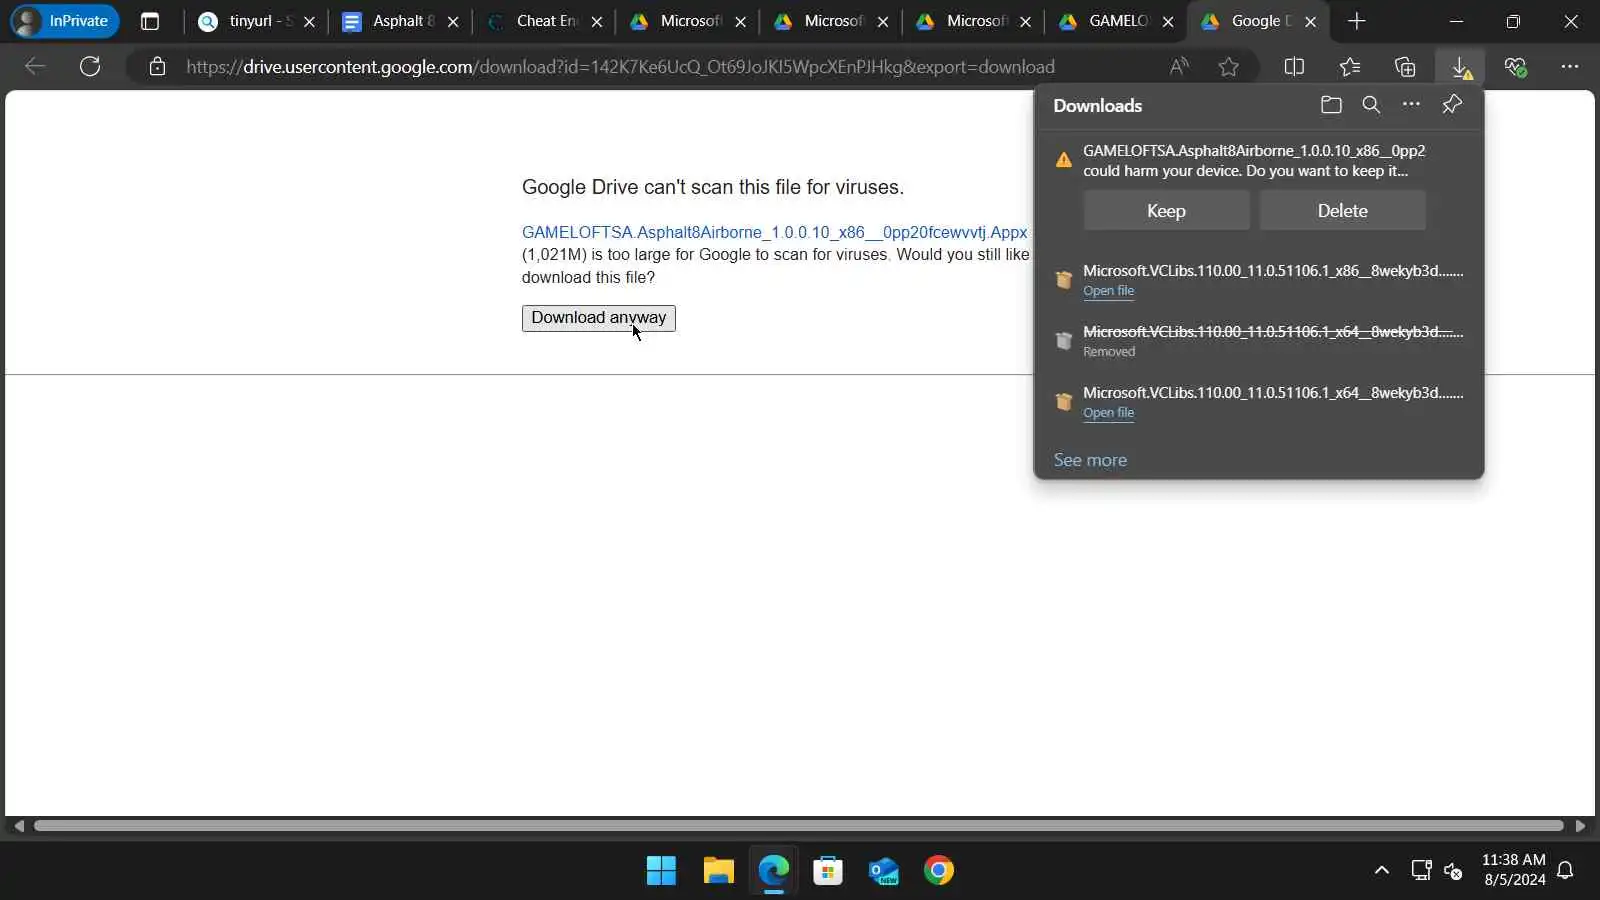1600x900 pixels.
Task: Open the Windows Start menu
Action: (x=661, y=871)
